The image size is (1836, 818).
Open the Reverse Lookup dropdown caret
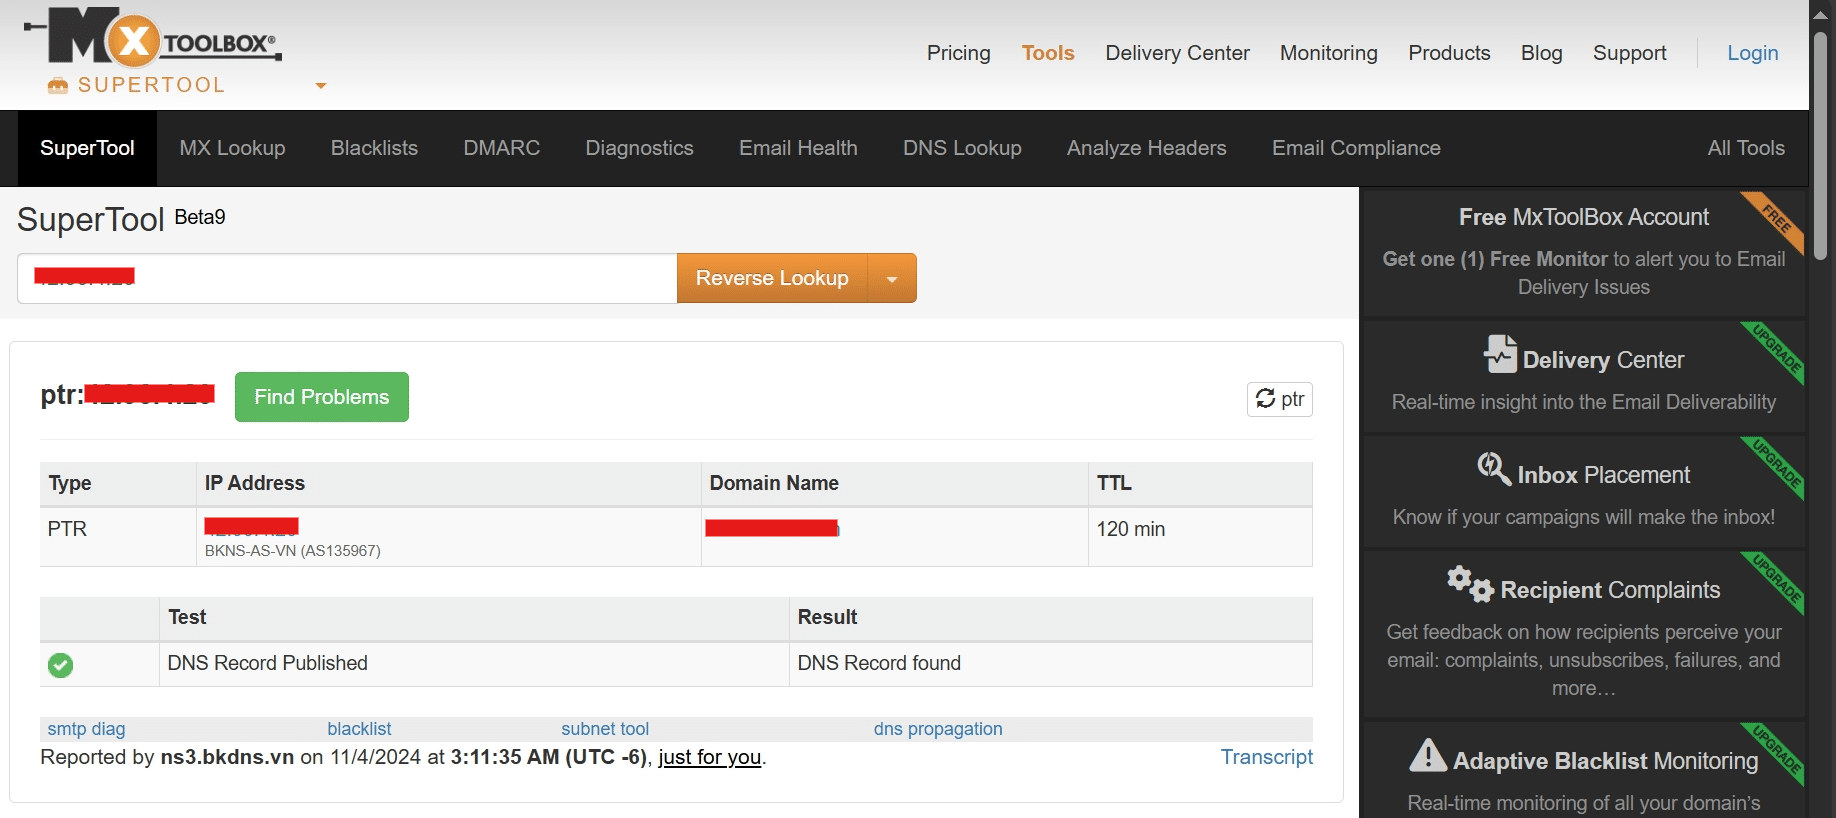pyautogui.click(x=892, y=279)
